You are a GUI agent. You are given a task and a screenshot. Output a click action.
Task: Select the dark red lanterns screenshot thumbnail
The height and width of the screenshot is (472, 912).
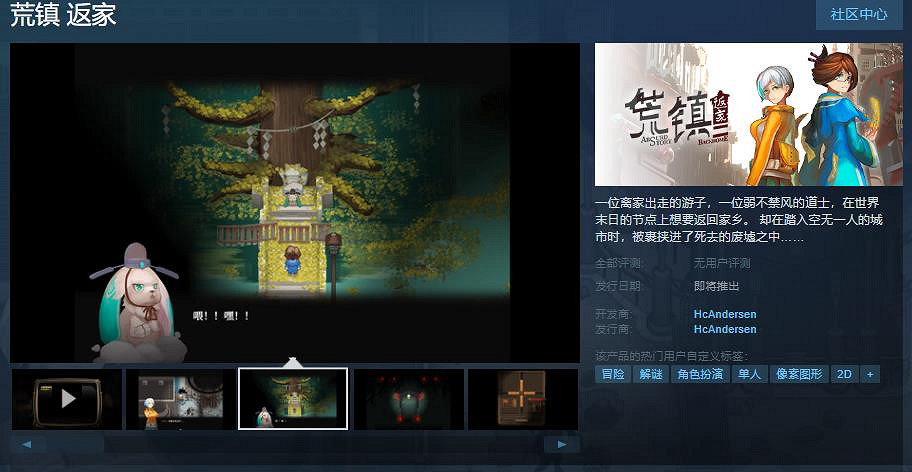coord(408,399)
